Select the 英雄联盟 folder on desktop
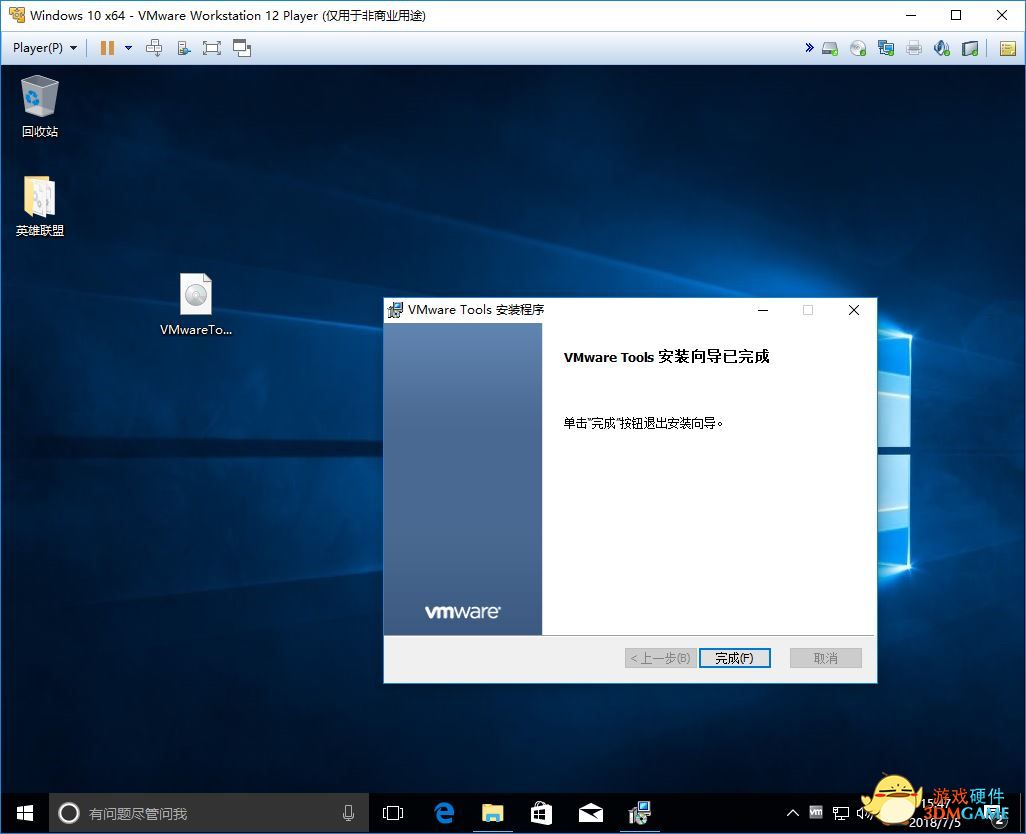This screenshot has width=1026, height=834. [40, 205]
